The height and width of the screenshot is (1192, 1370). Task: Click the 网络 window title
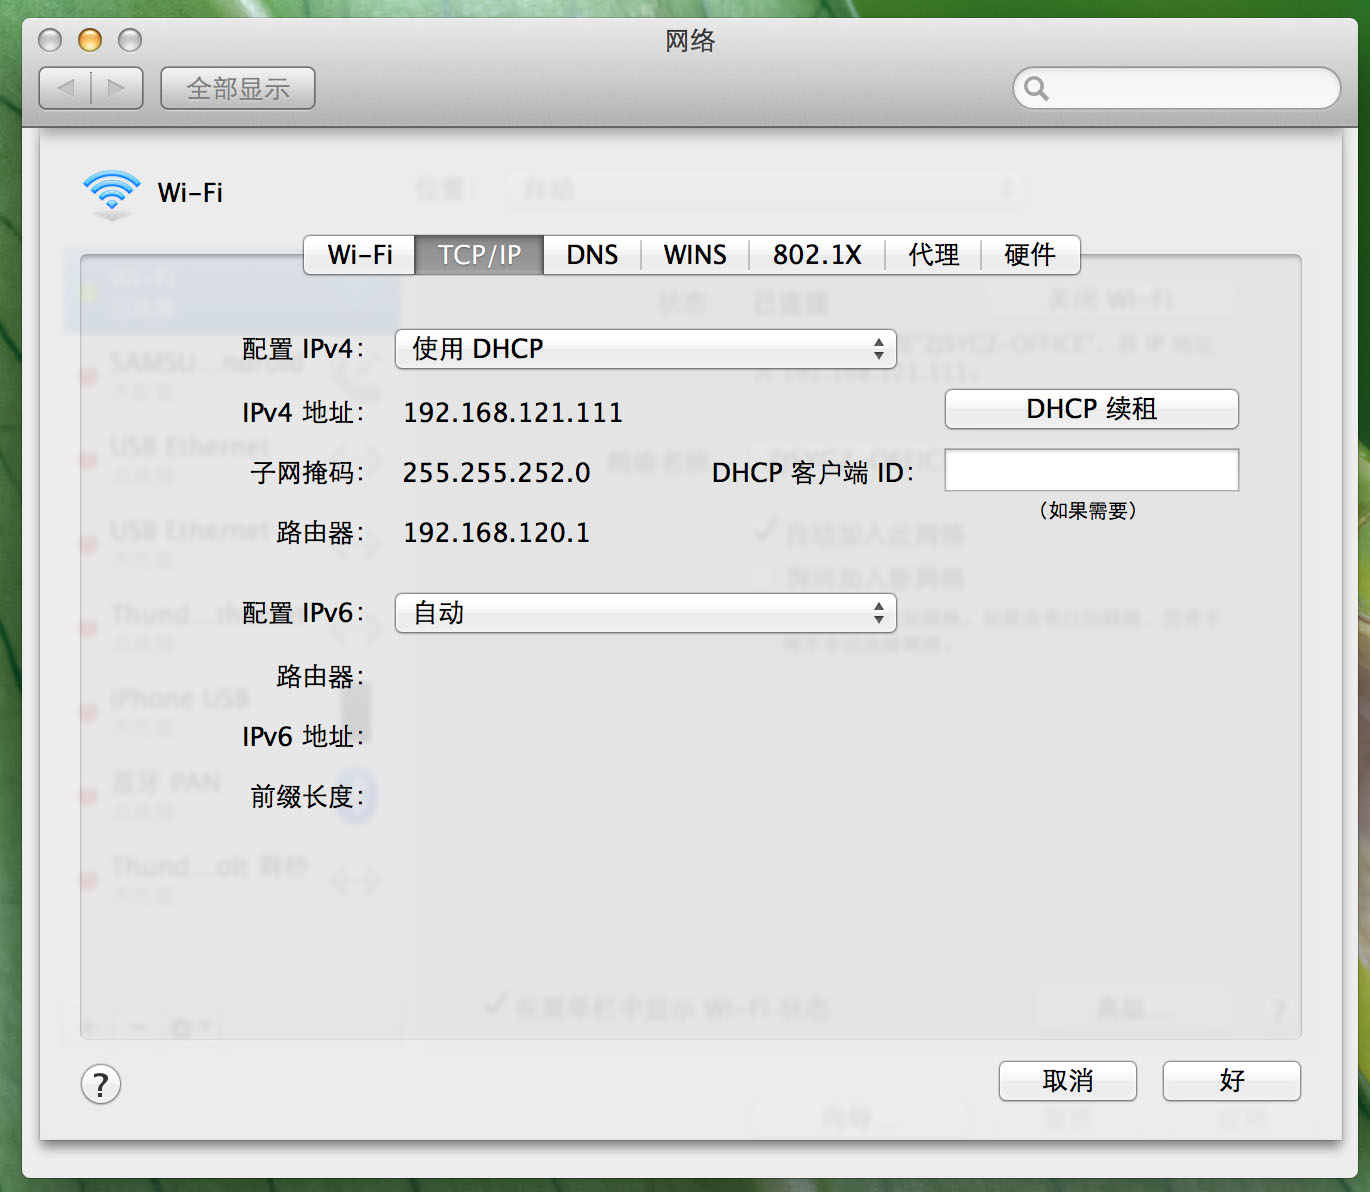click(x=690, y=41)
